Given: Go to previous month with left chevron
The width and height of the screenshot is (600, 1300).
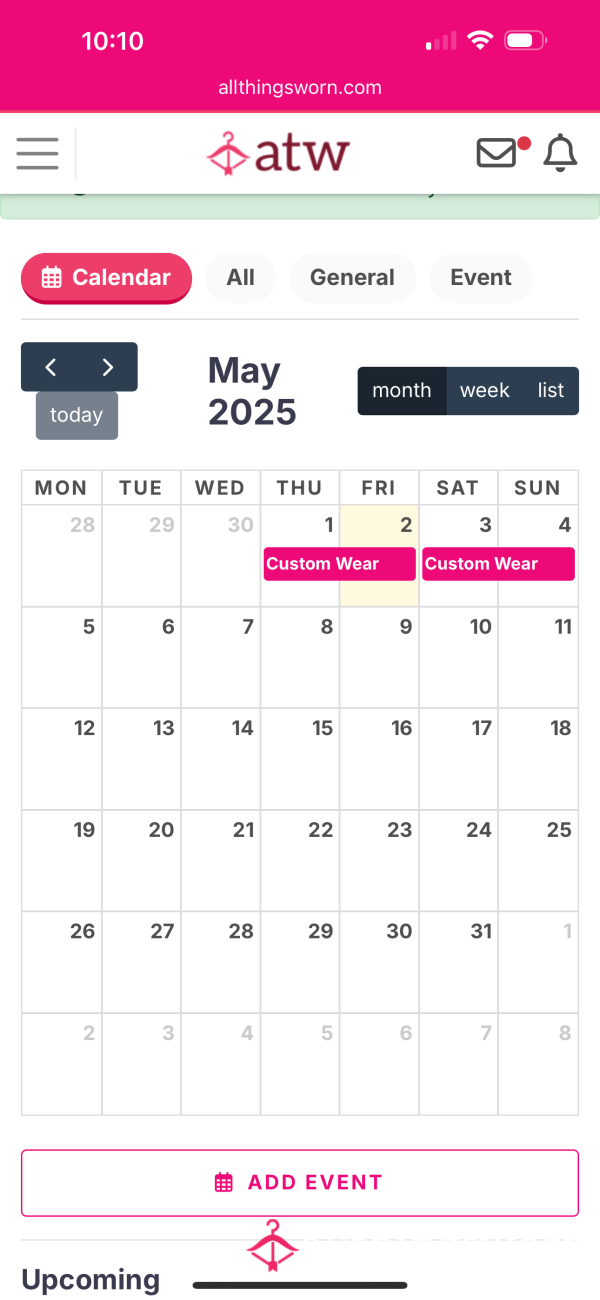Looking at the screenshot, I should tap(50, 367).
